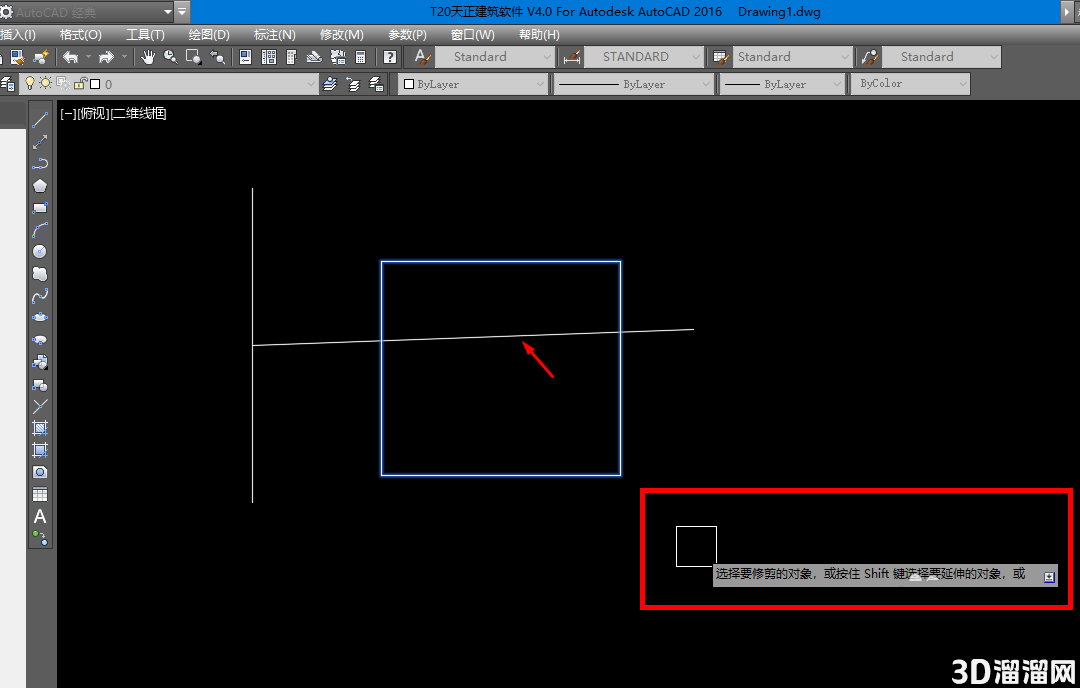Screen dimensions: 1080x688
Task: Select the Ellipse tool
Action: pos(40,317)
